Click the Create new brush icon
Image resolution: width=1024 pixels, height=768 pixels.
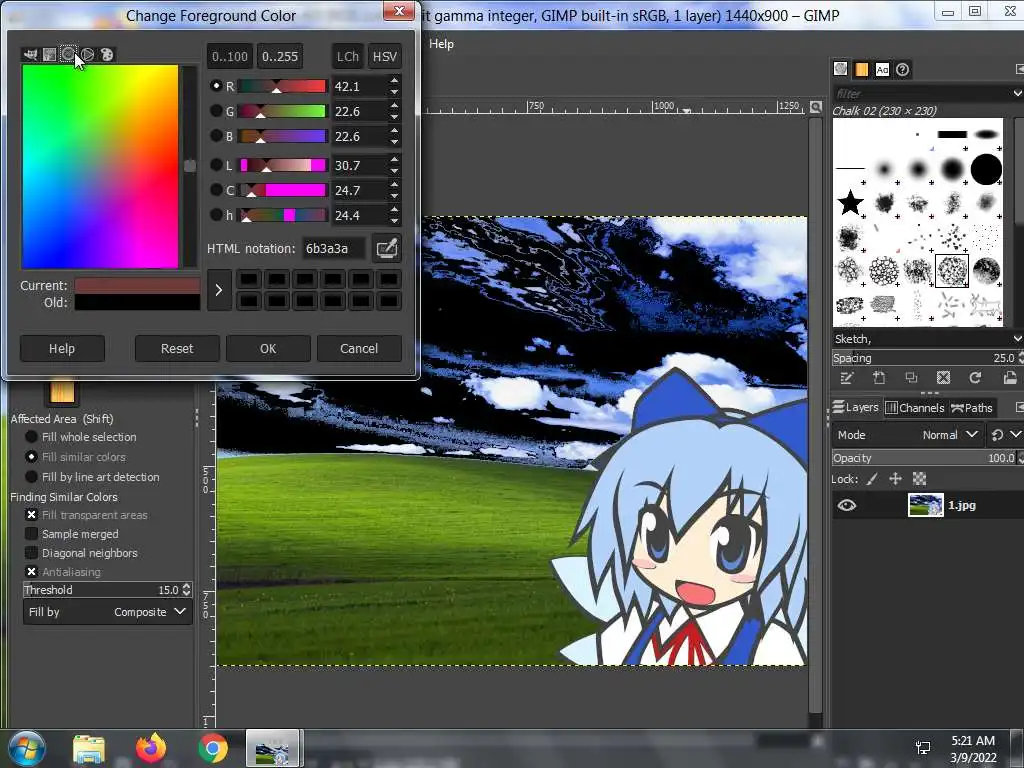(879, 378)
